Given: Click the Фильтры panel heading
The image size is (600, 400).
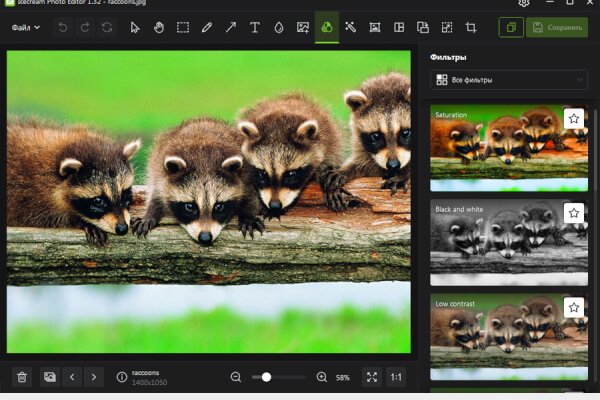Looking at the screenshot, I should coord(448,57).
